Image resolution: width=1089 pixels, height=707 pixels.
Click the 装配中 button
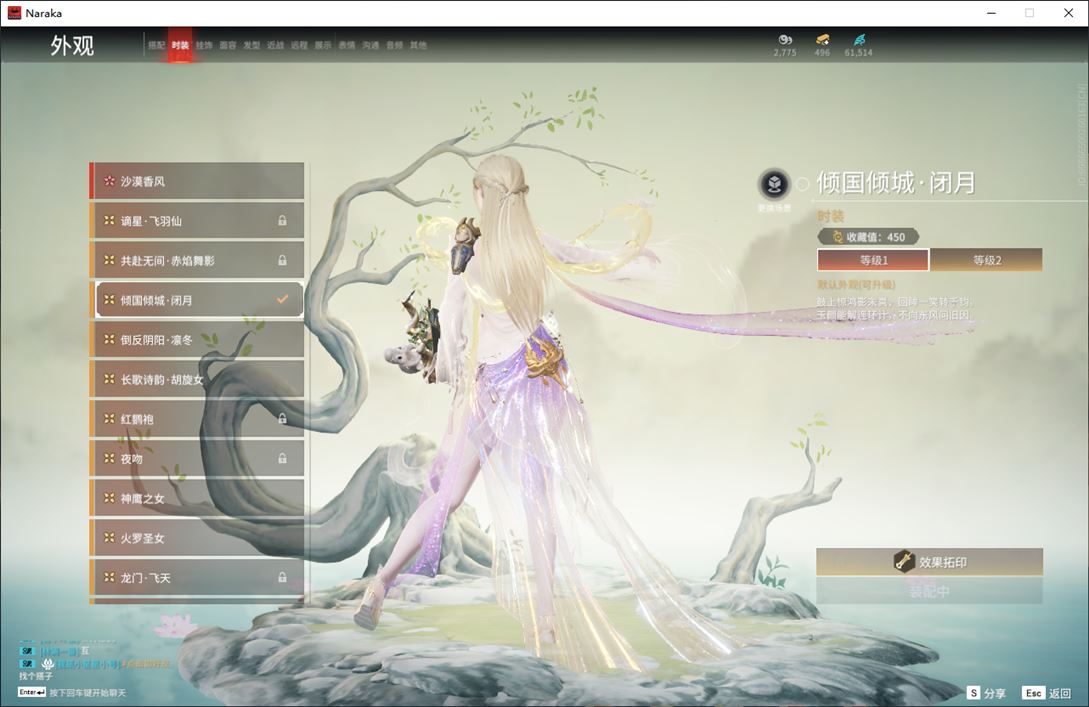pos(929,592)
